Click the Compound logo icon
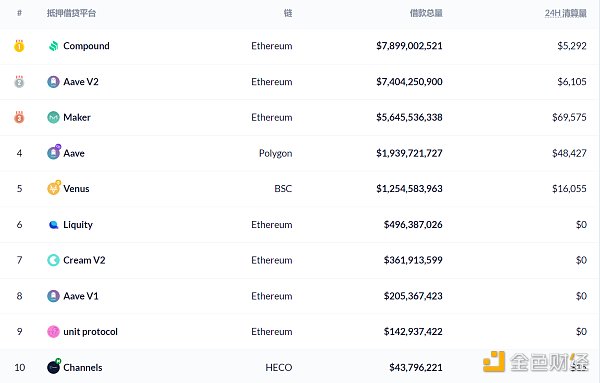This screenshot has width=600, height=383. click(54, 46)
